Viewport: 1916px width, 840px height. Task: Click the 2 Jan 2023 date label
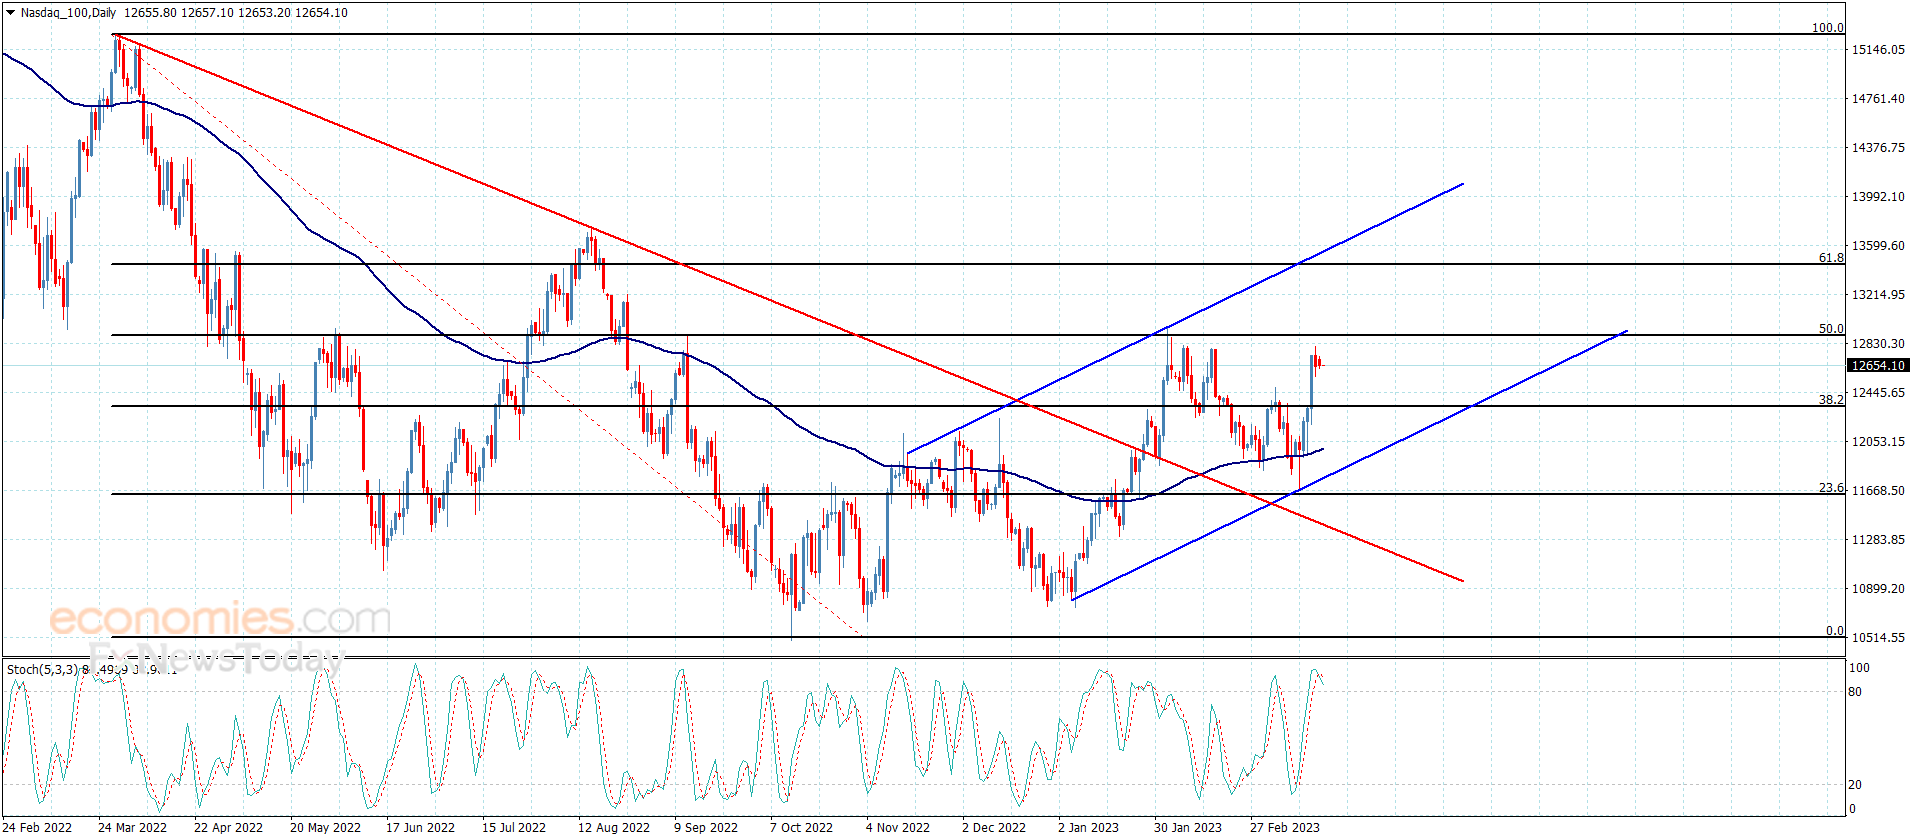(1088, 828)
